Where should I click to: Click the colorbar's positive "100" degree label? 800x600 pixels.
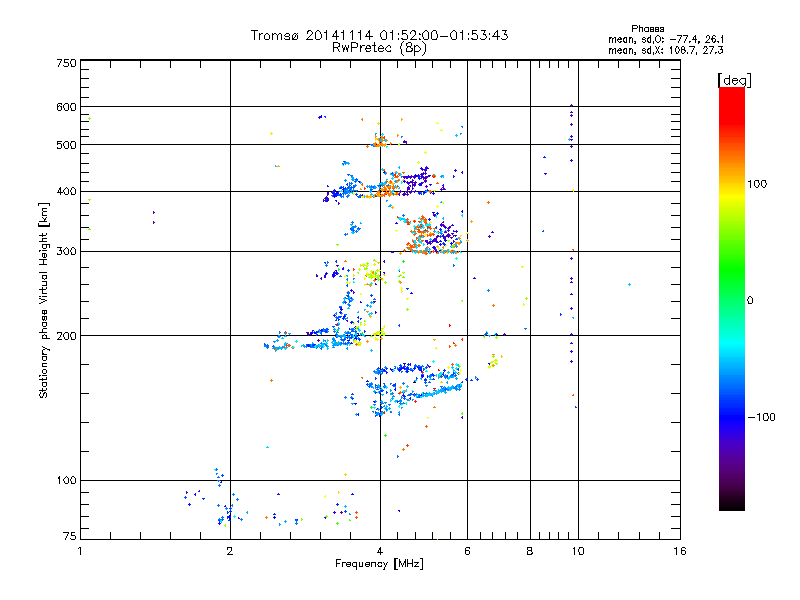[x=757, y=184]
